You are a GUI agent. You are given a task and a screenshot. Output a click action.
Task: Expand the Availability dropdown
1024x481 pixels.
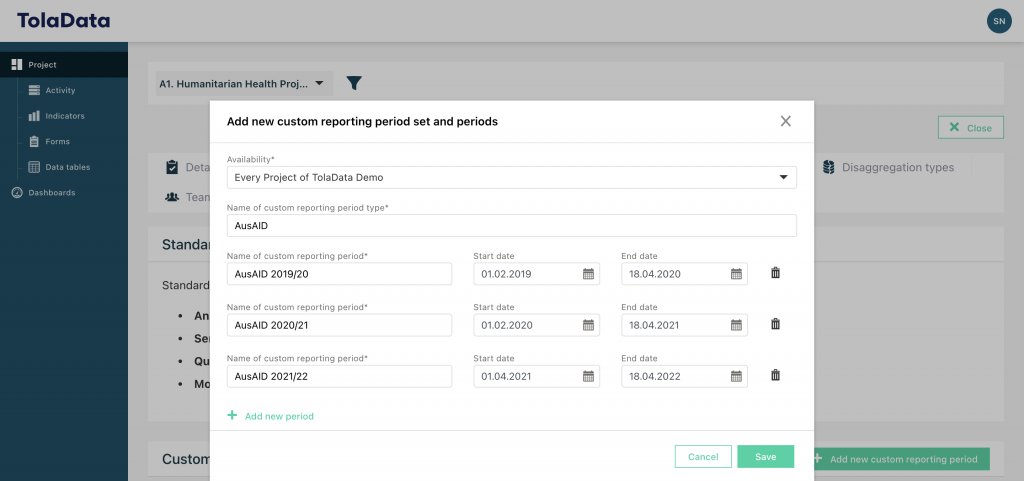click(511, 178)
